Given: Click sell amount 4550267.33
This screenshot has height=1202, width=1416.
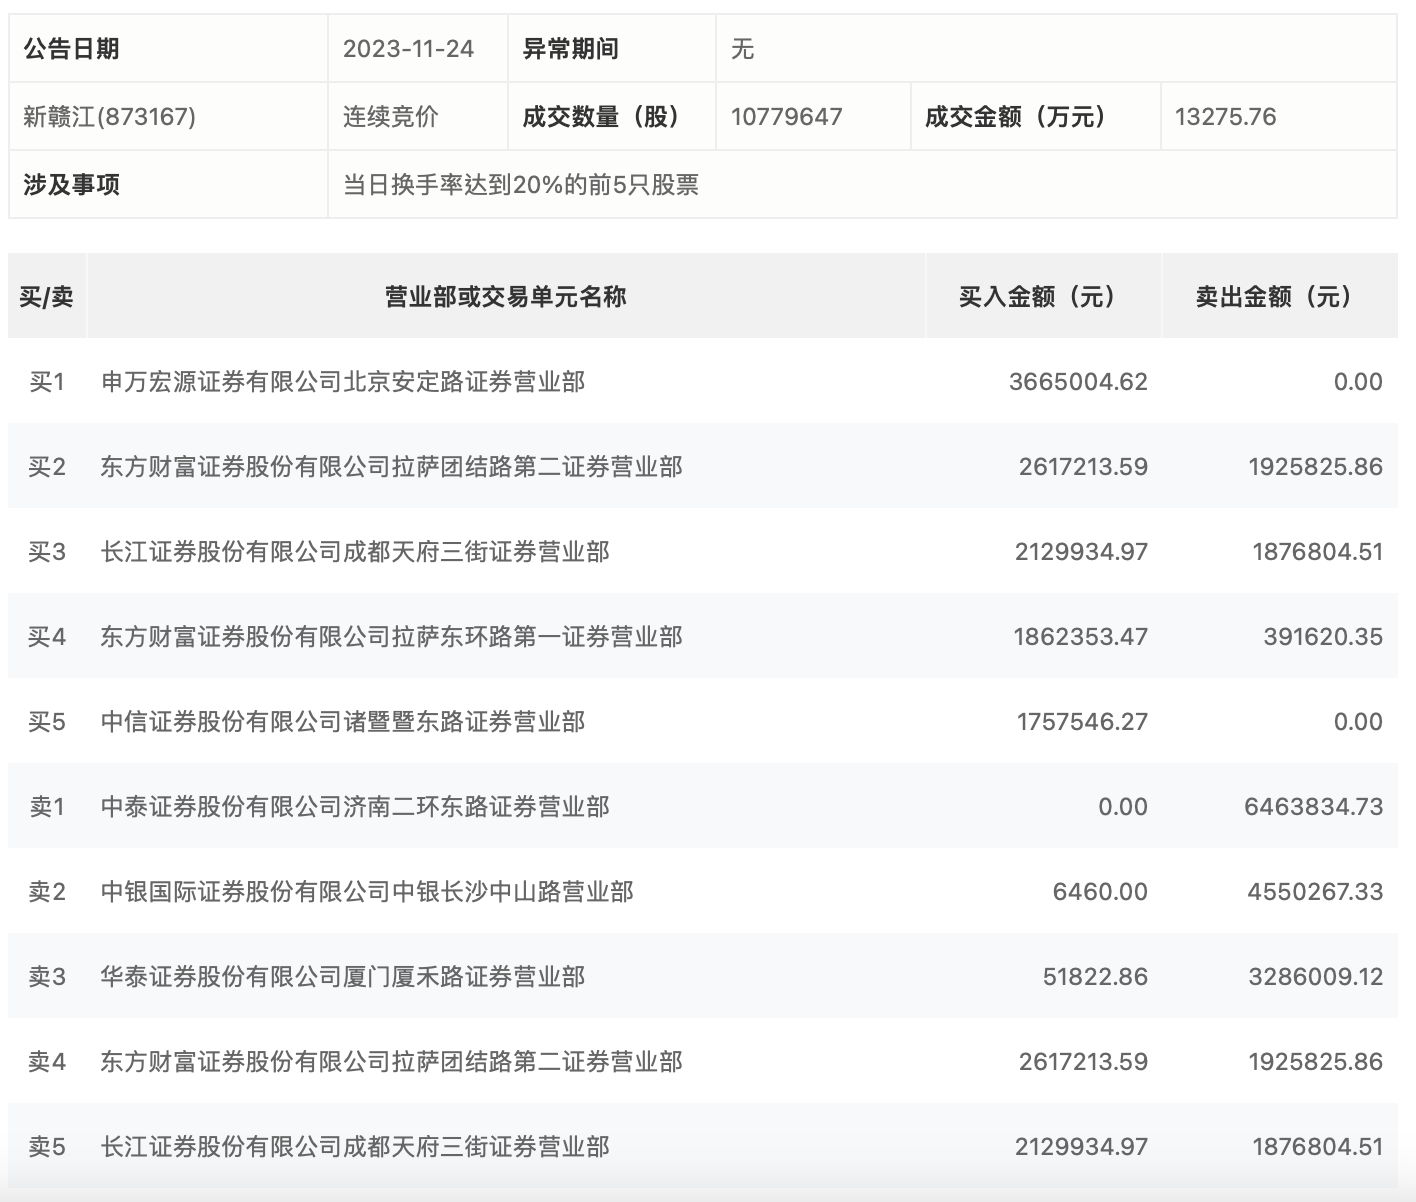Looking at the screenshot, I should tap(1315, 891).
